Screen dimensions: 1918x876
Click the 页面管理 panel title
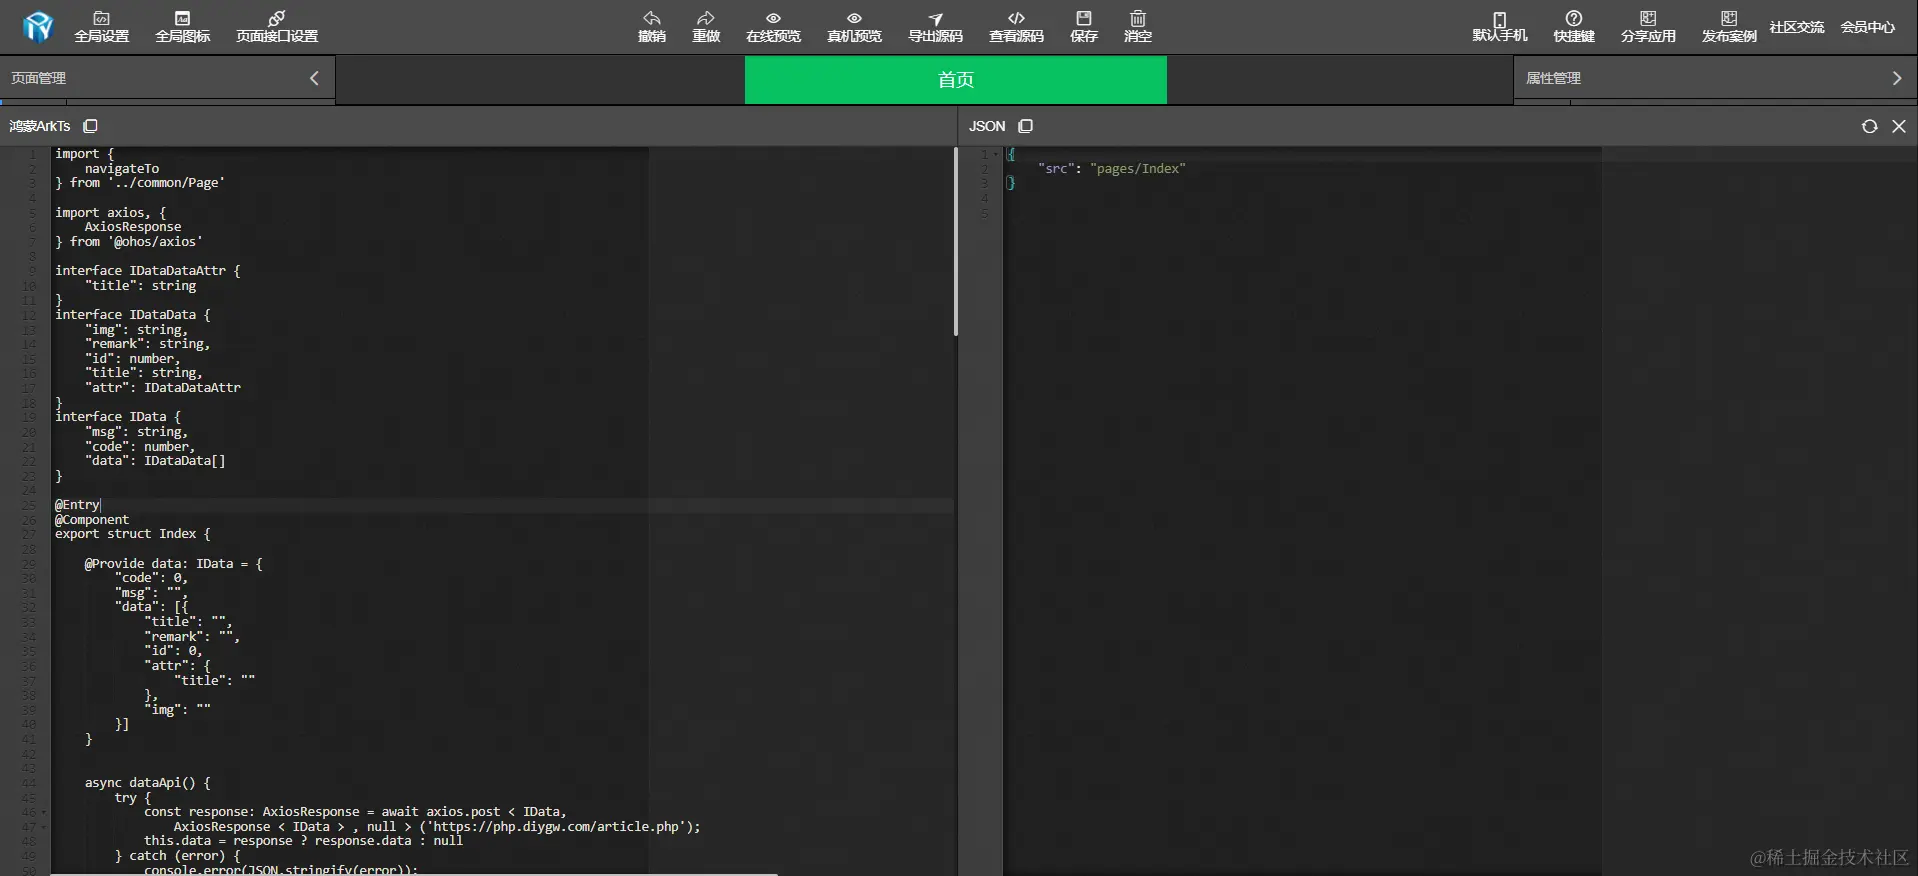(39, 78)
